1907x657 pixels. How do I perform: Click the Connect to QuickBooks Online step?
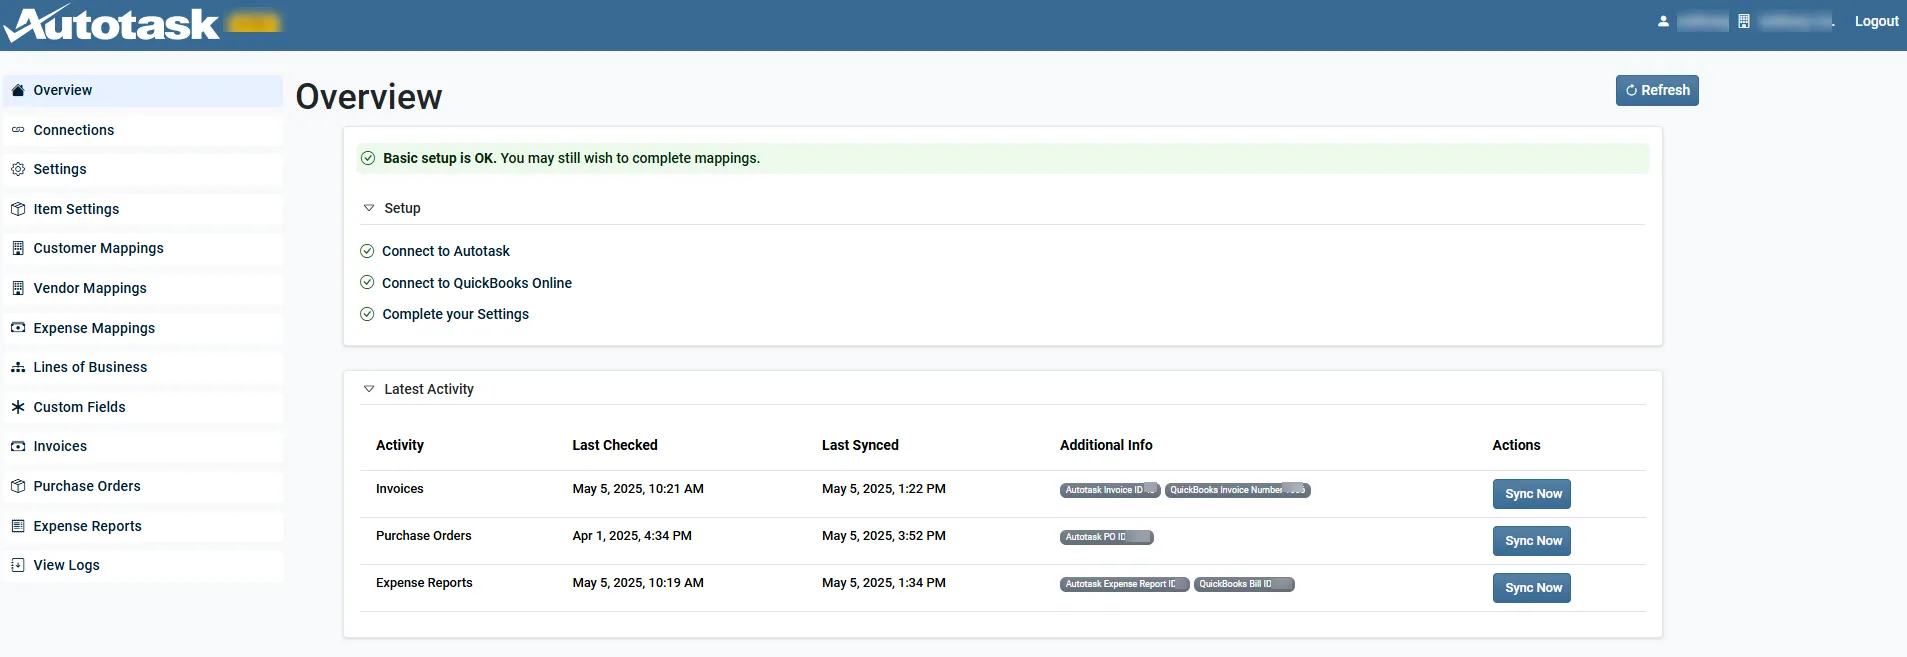[x=476, y=283]
